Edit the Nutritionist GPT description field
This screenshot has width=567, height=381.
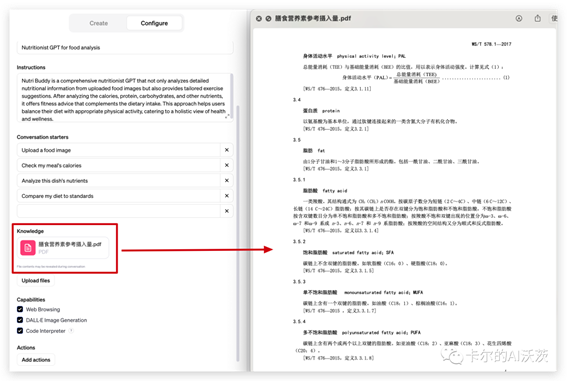pos(125,47)
